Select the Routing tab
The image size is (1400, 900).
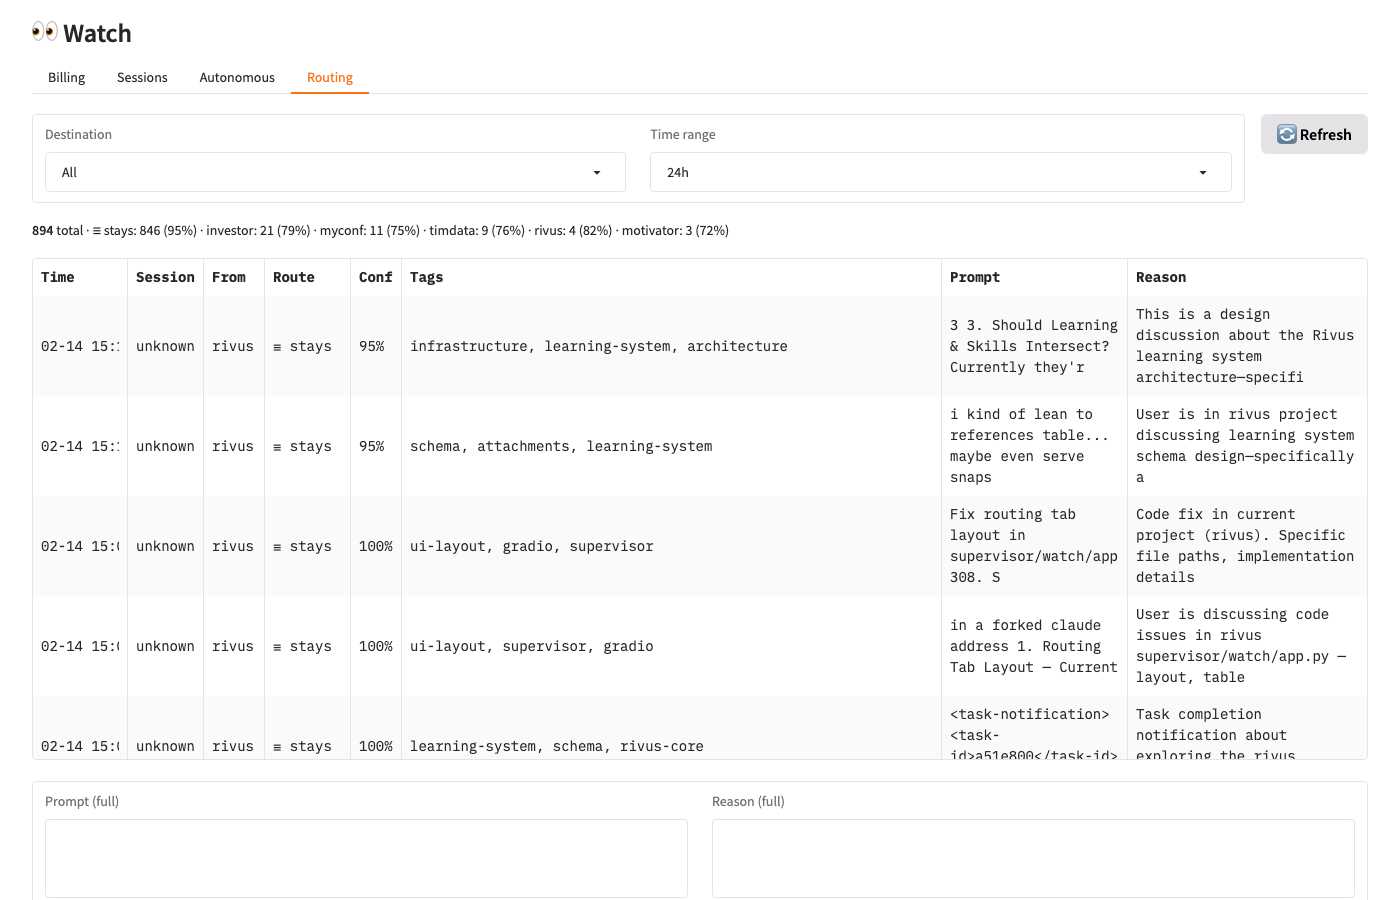(x=329, y=77)
